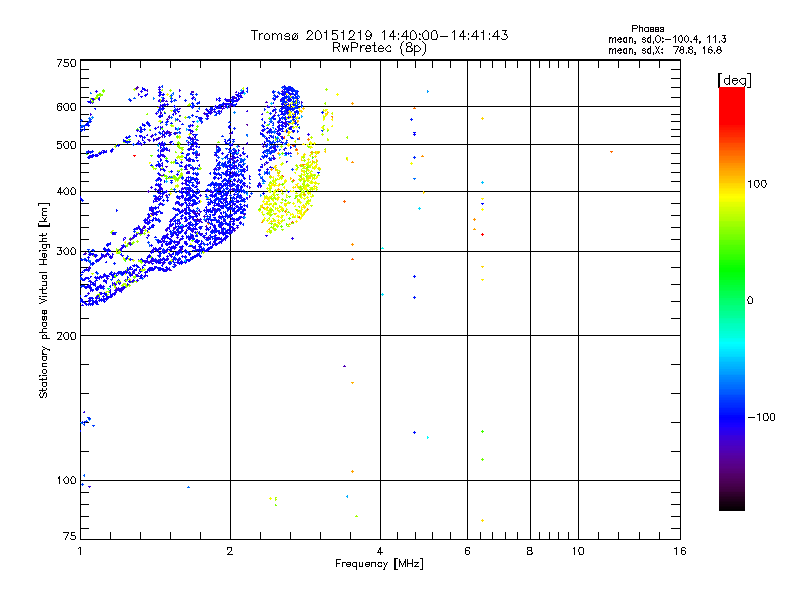Screen dimensions: 800x600
Task: Click the "Phases" heading at top right
Action: (x=647, y=29)
